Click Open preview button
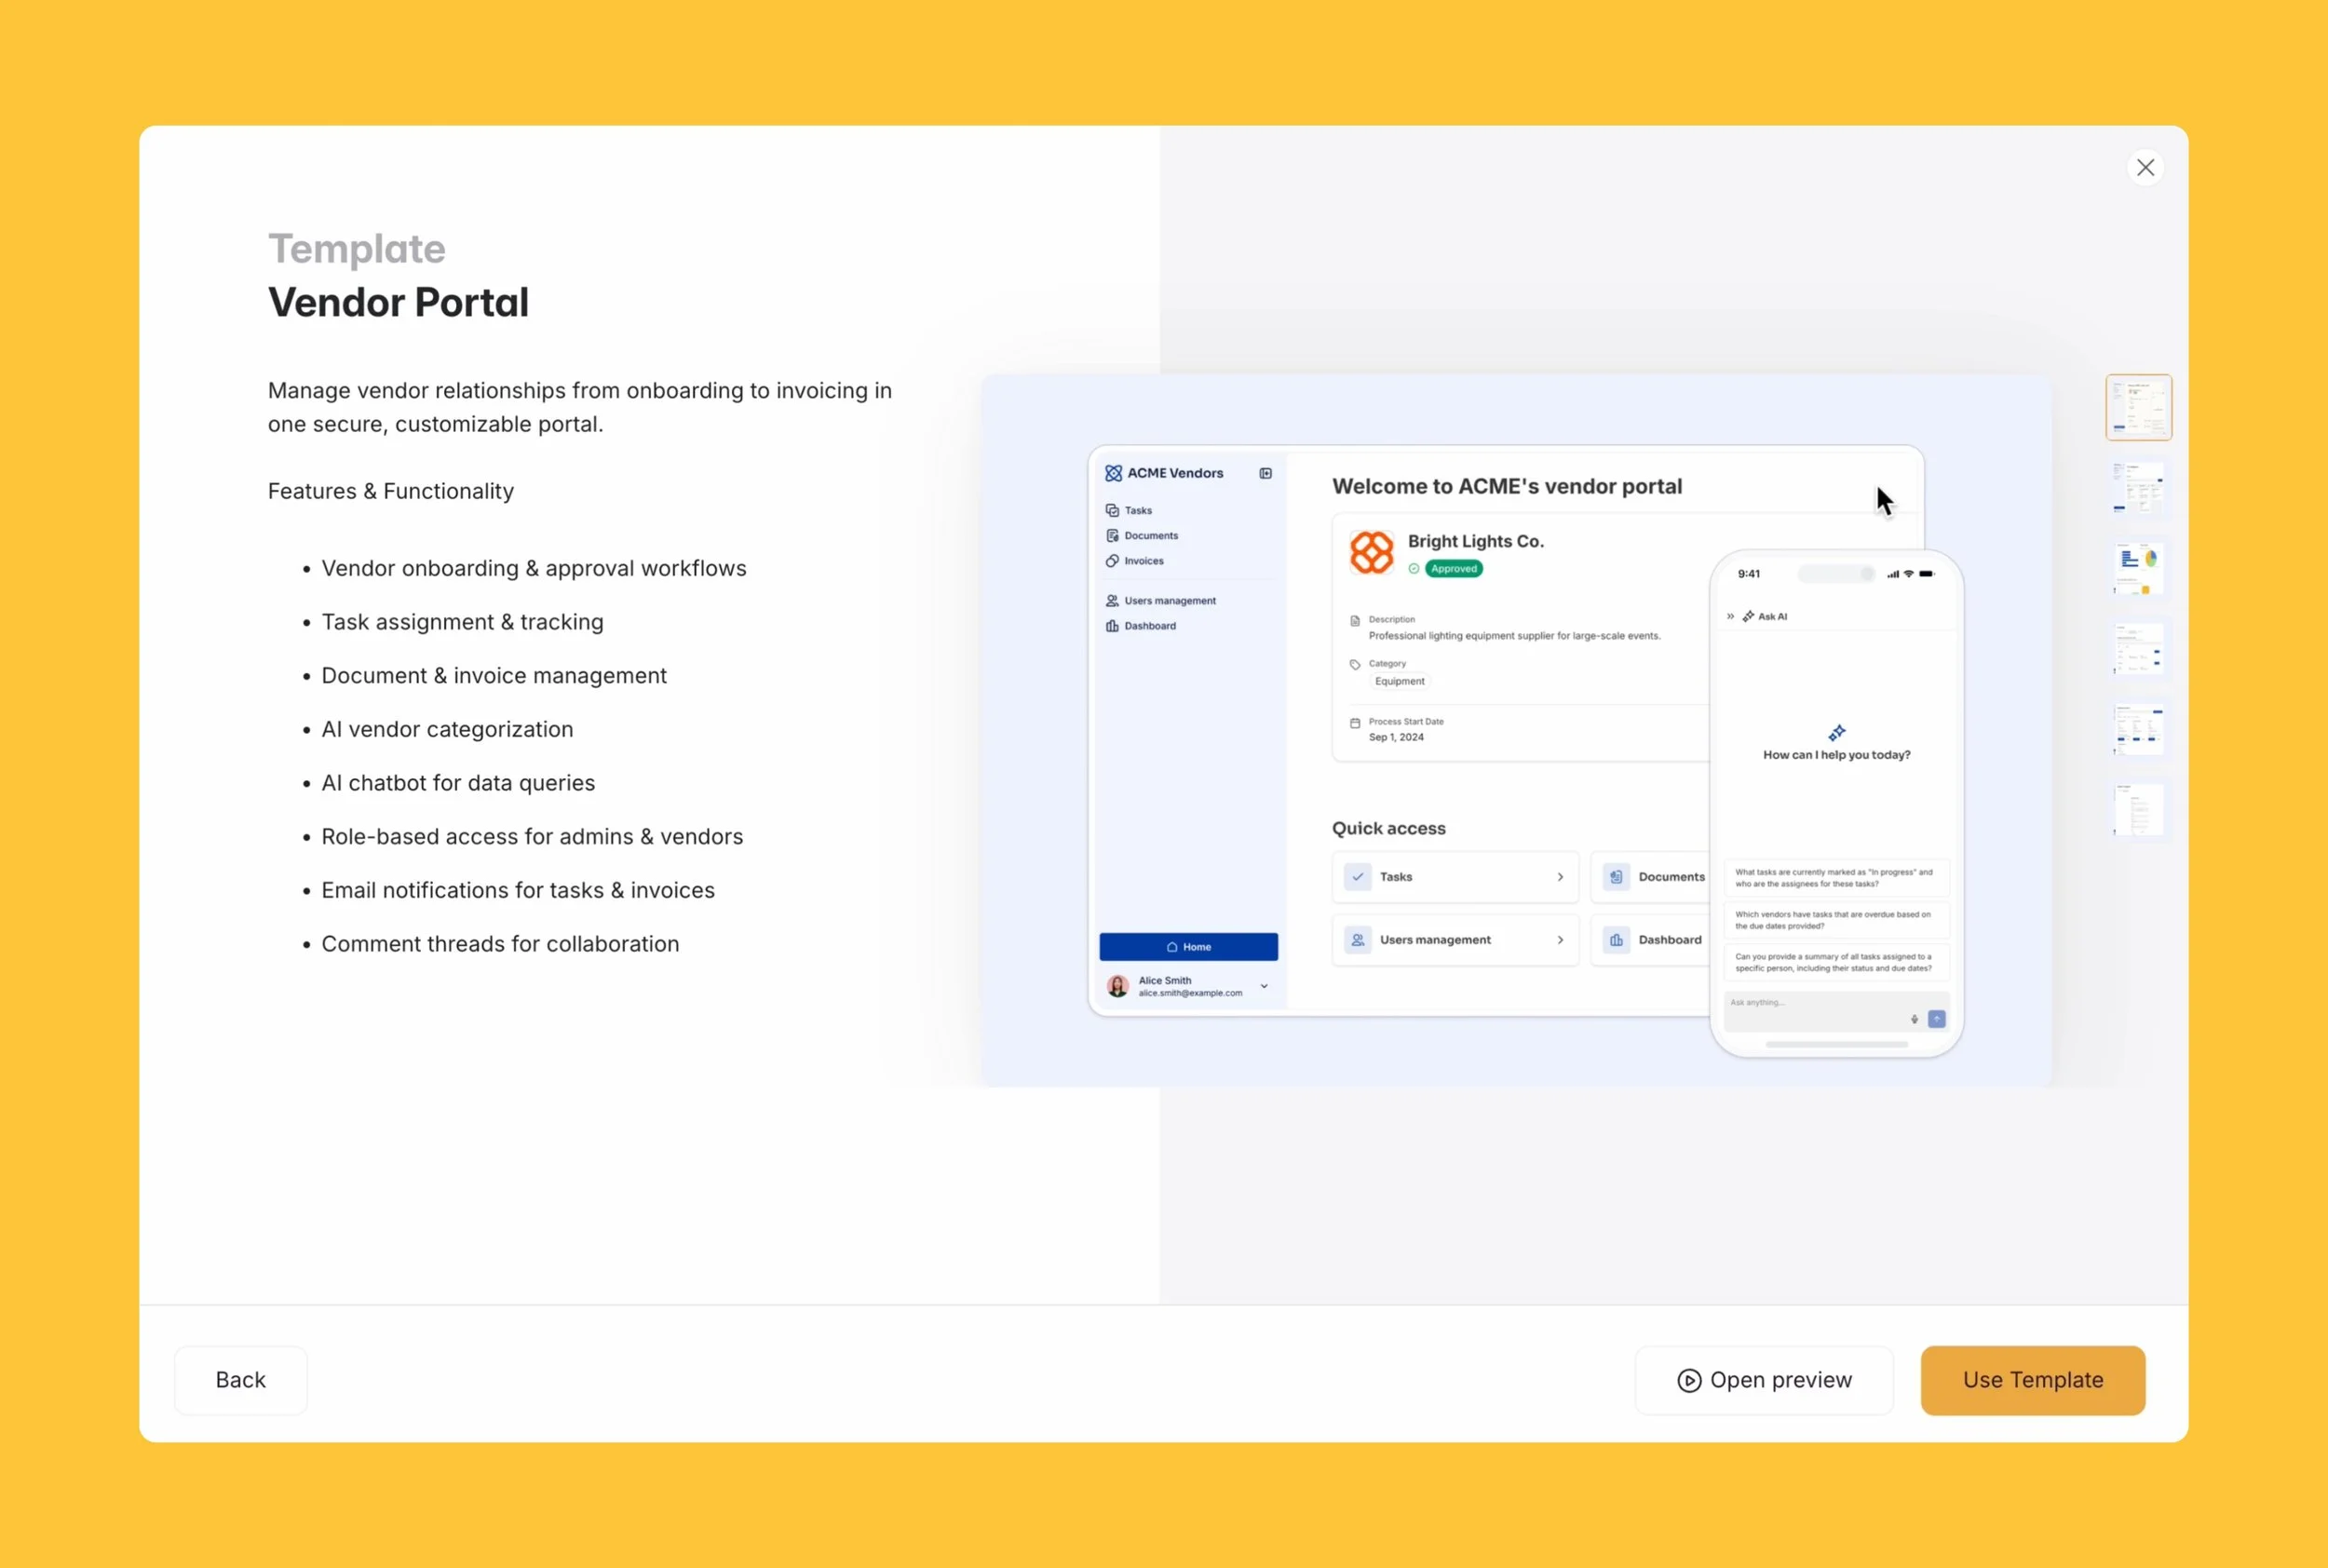This screenshot has height=1568, width=2328. coord(1764,1379)
